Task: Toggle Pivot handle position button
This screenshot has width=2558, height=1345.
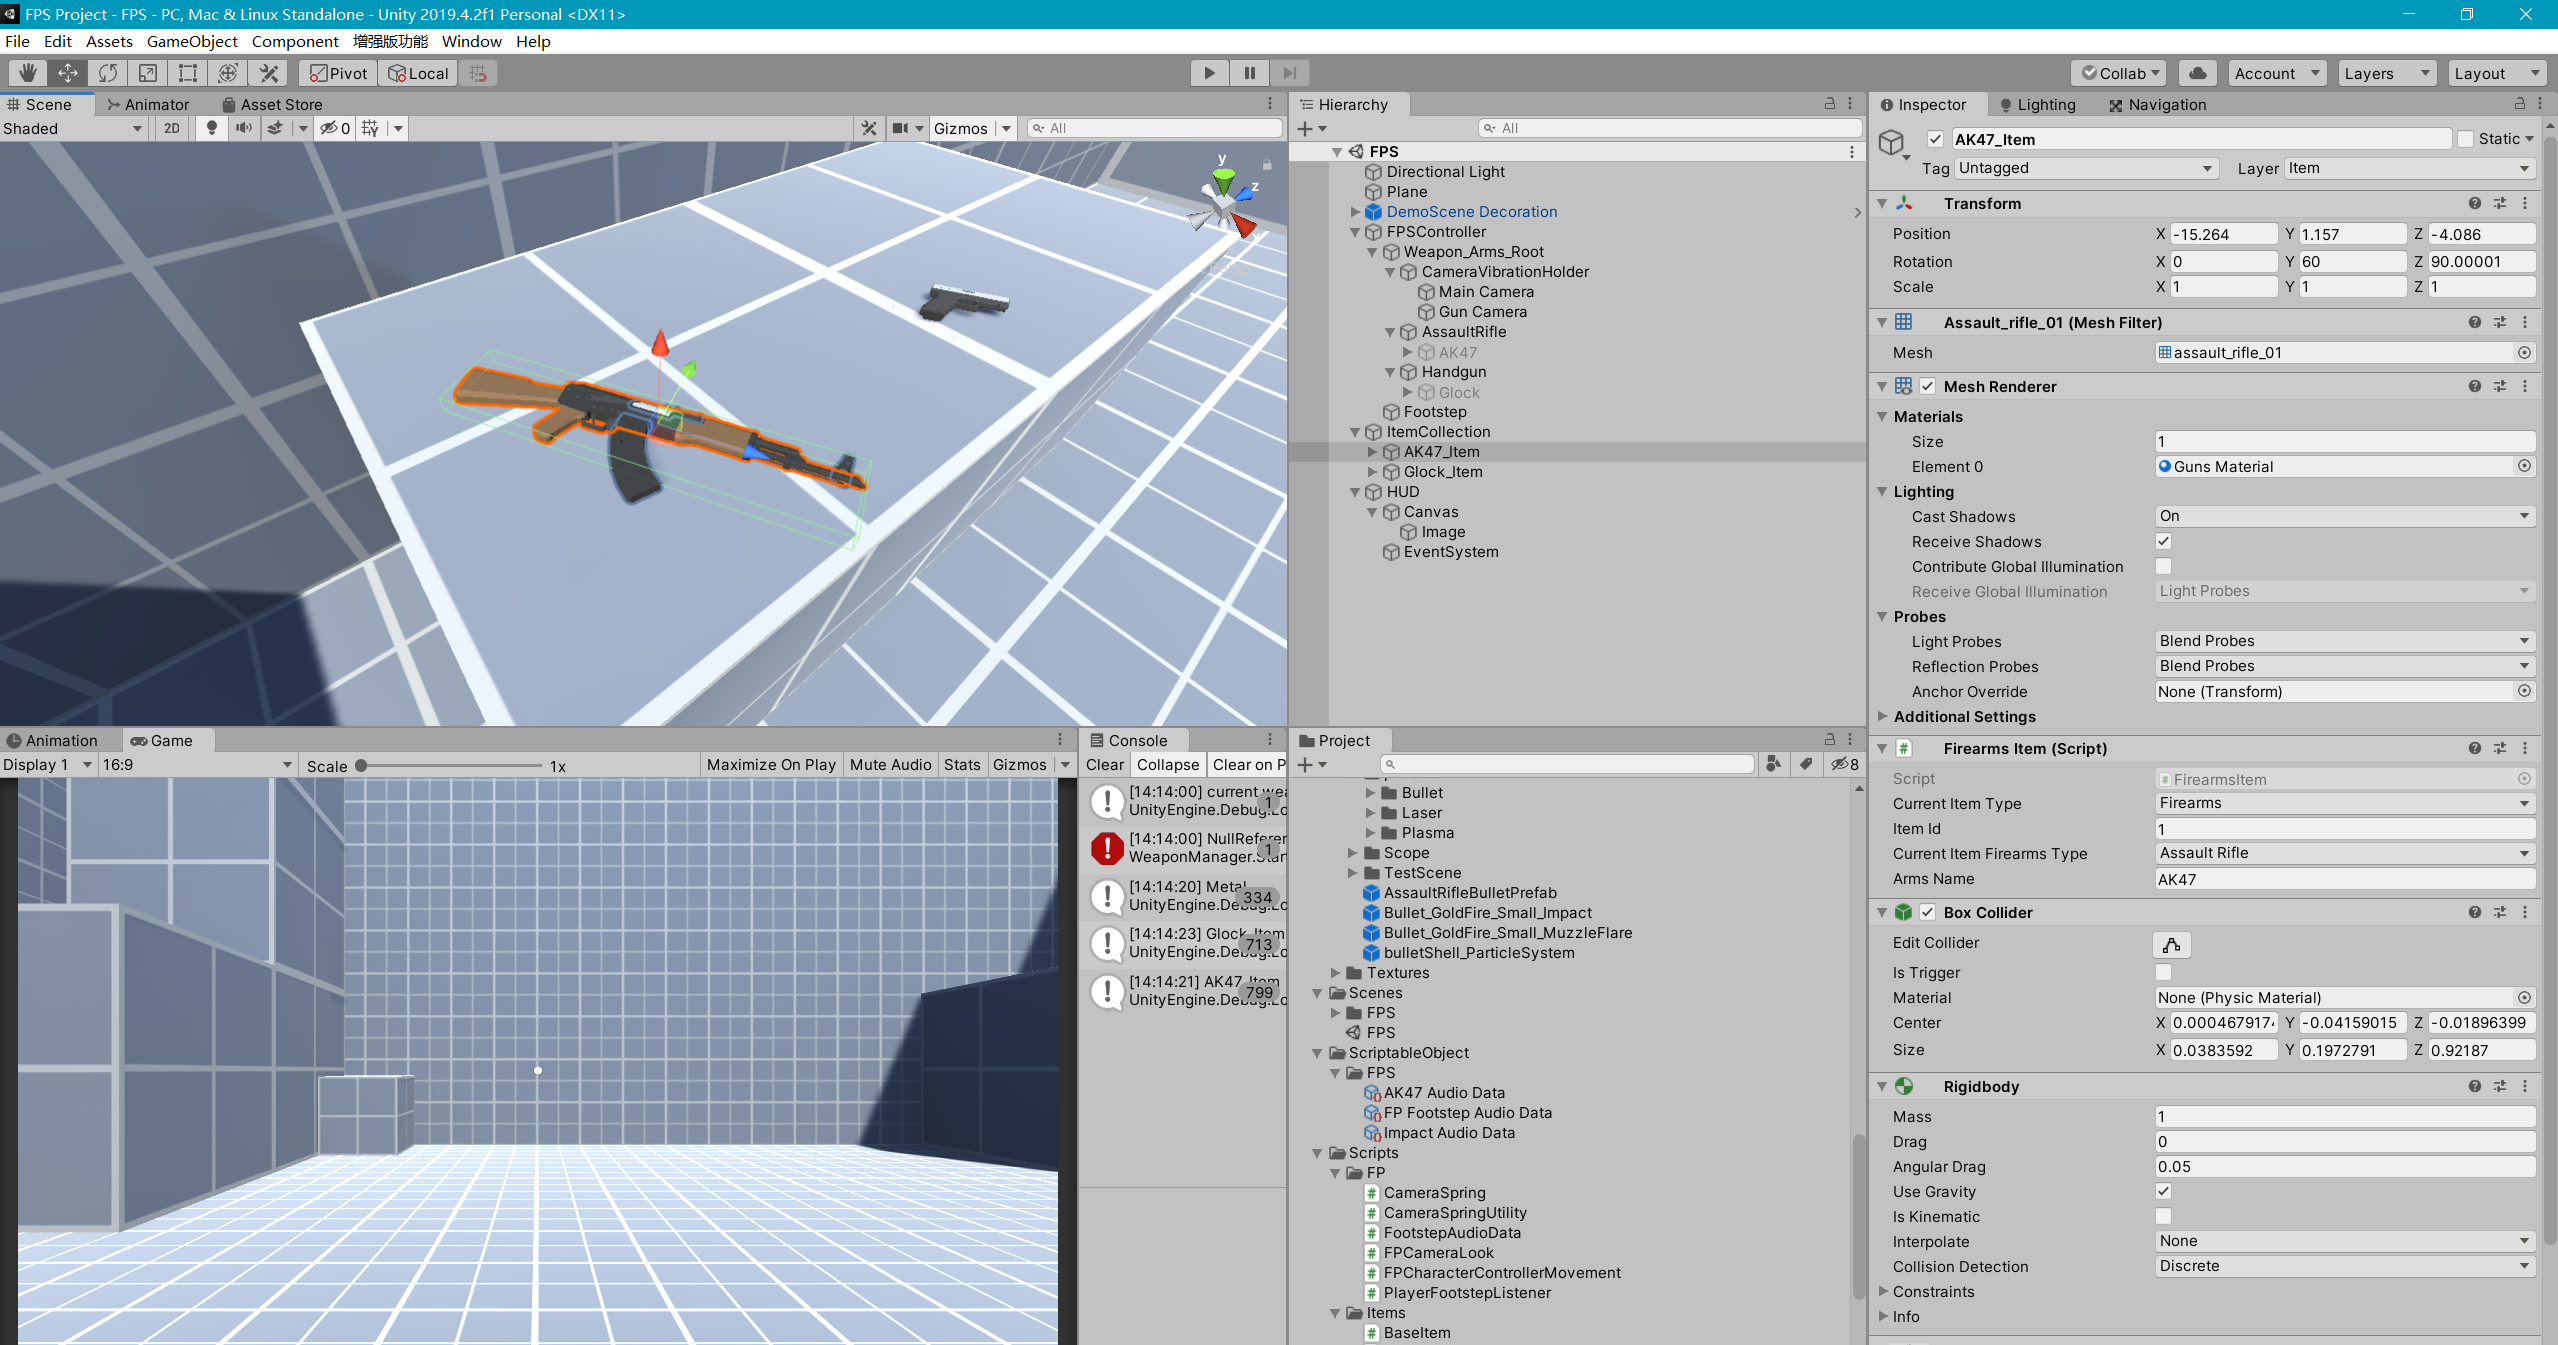Action: (338, 73)
